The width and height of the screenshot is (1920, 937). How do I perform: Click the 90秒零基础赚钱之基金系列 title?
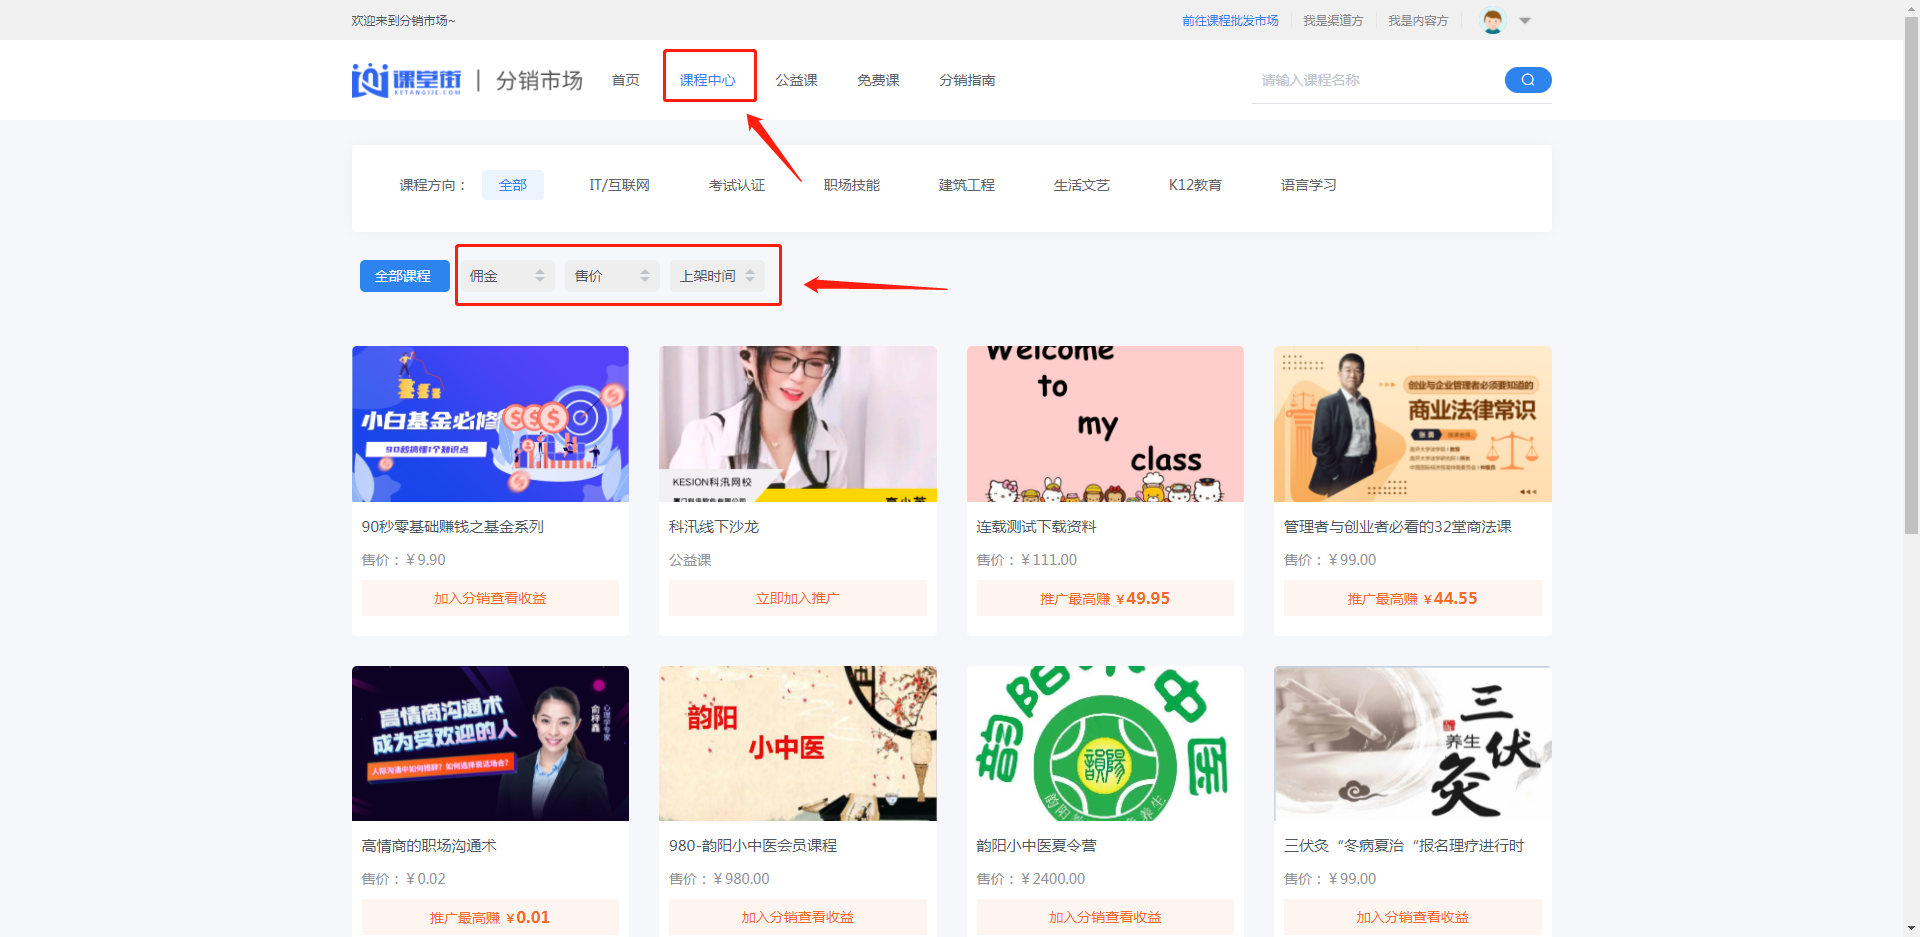[453, 526]
